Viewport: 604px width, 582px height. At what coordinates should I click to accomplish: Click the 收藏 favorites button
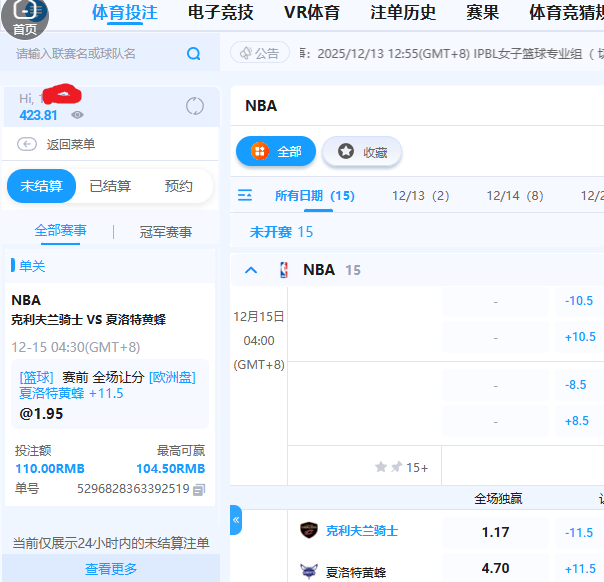pyautogui.click(x=362, y=152)
